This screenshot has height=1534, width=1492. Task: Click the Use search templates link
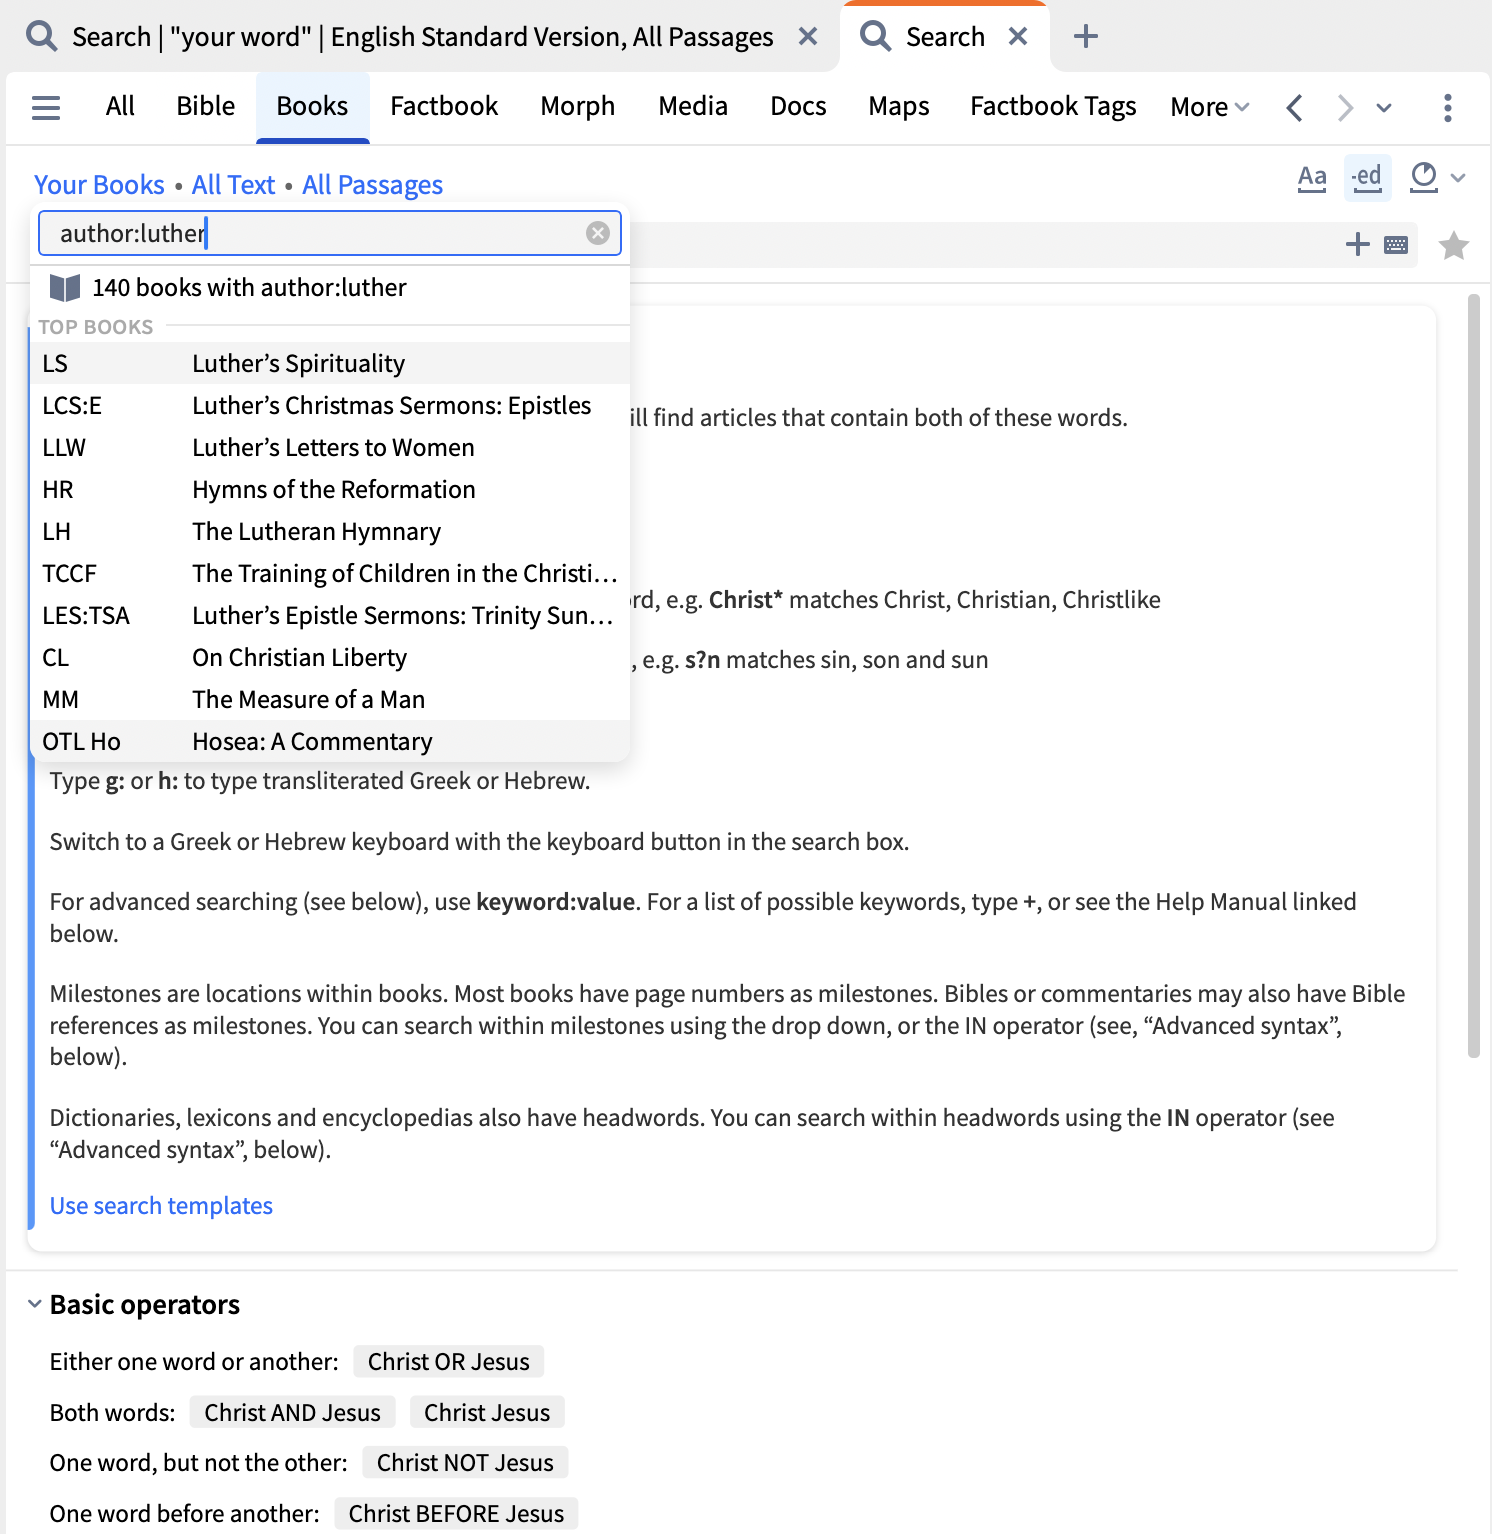[161, 1206]
